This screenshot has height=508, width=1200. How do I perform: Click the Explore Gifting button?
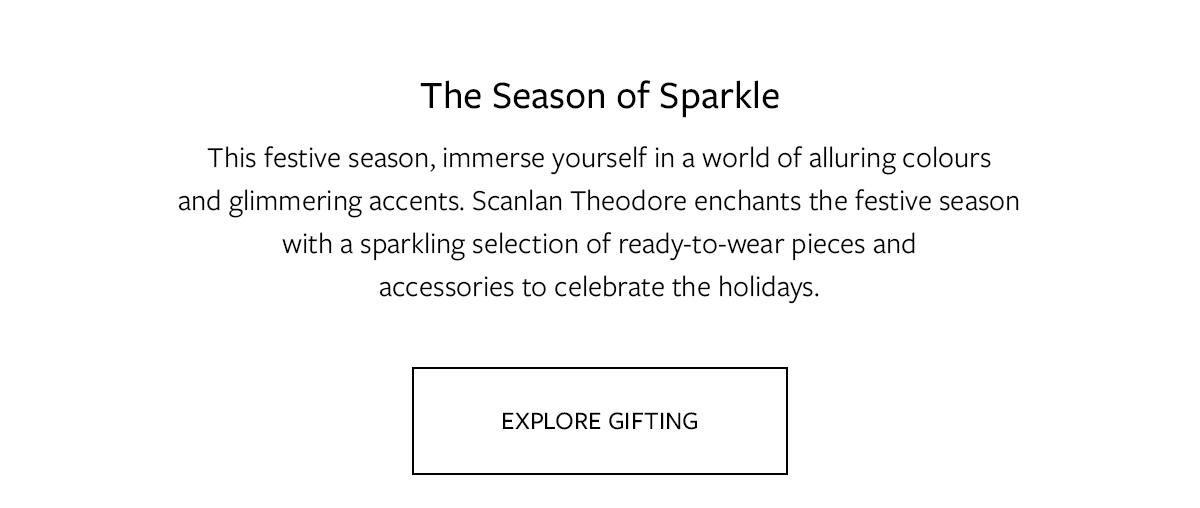(x=599, y=421)
